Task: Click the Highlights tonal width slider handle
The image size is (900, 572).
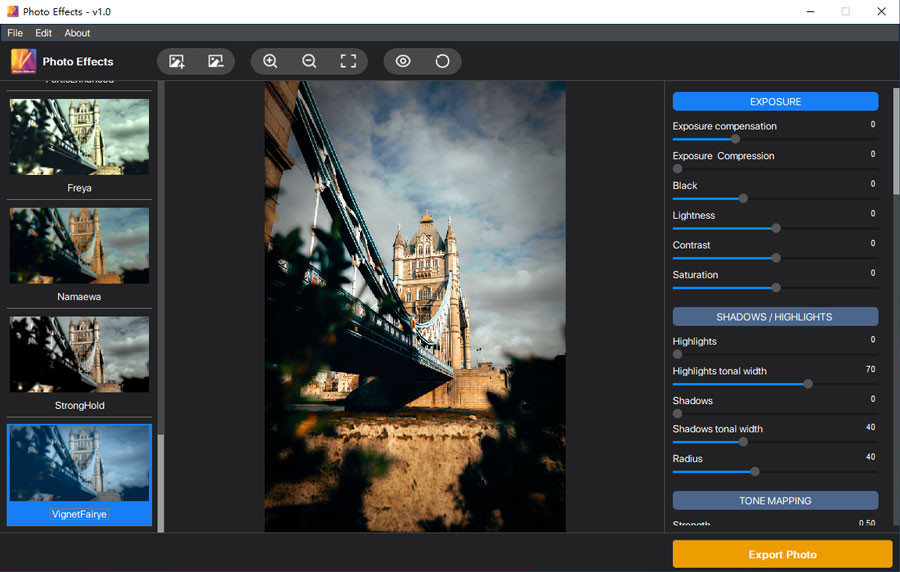Action: tap(808, 384)
